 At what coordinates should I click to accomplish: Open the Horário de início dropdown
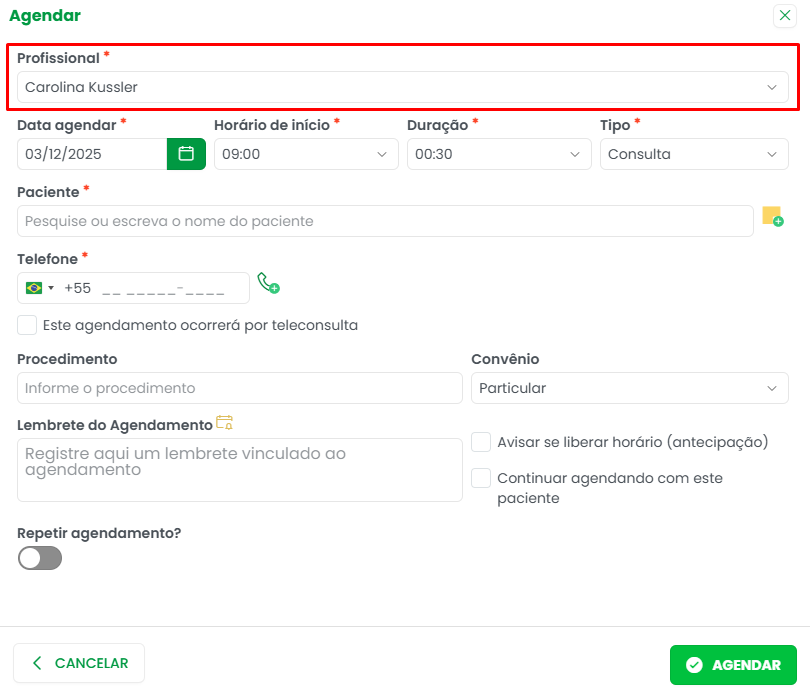(305, 154)
